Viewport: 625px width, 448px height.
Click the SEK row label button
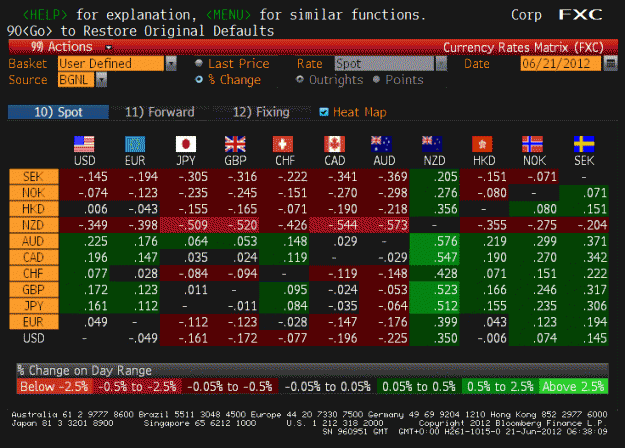pyautogui.click(x=34, y=177)
